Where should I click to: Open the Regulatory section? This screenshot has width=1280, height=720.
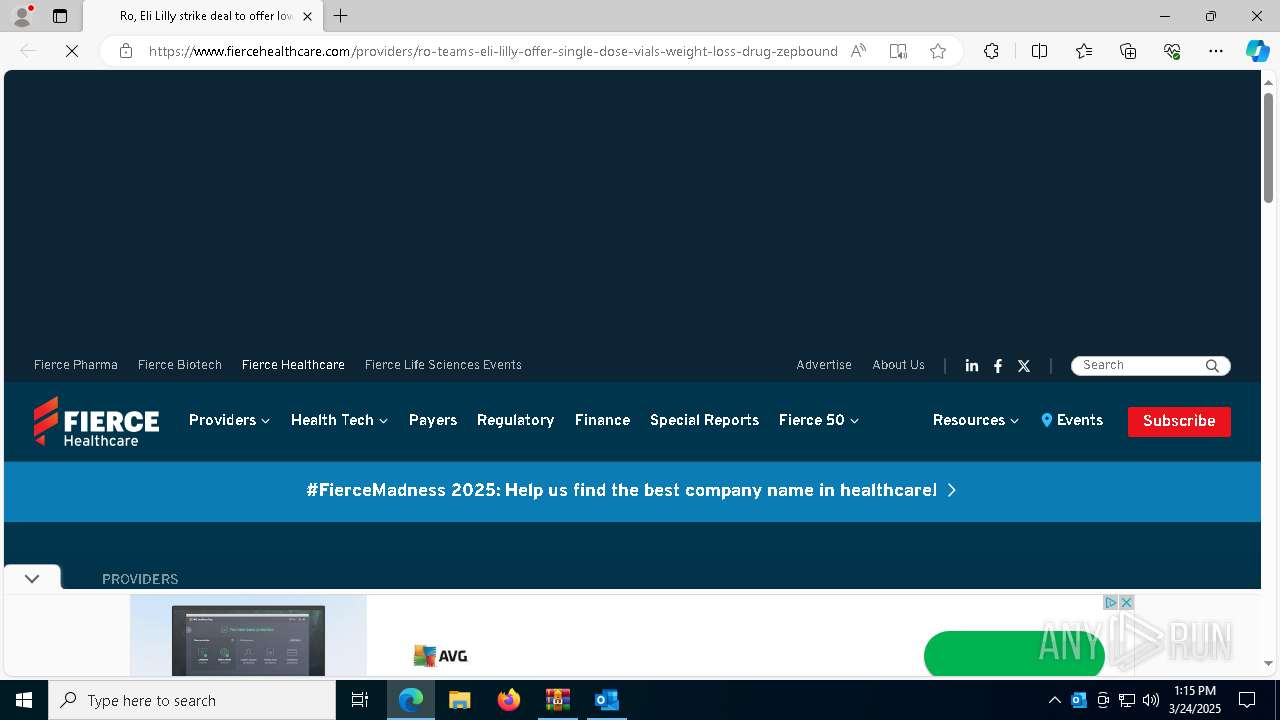[515, 420]
